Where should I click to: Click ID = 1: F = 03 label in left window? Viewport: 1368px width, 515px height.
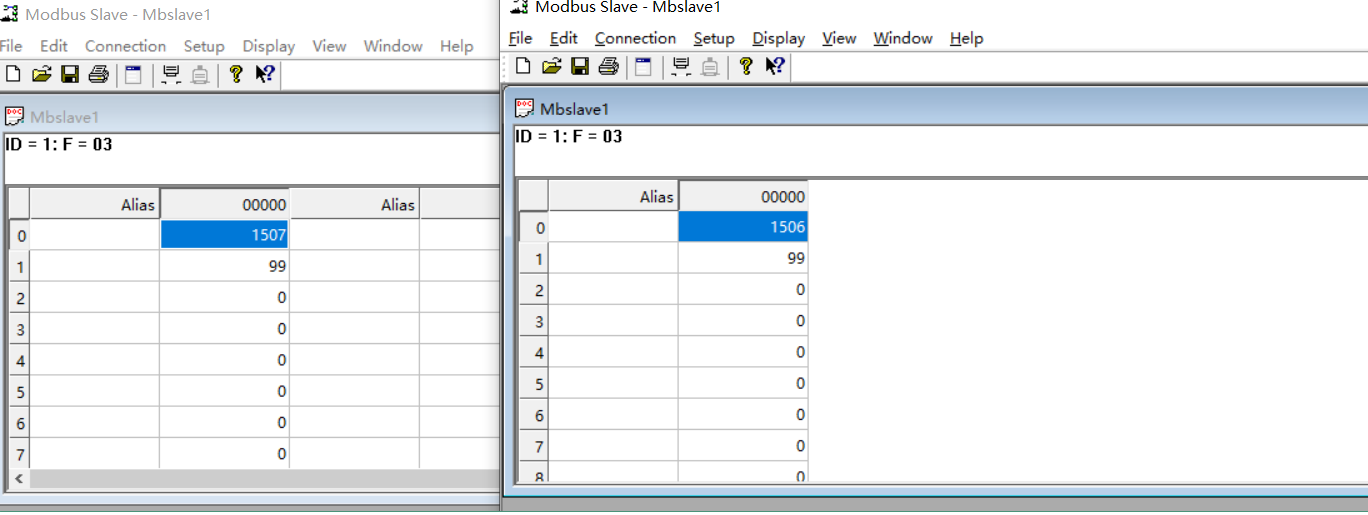pos(58,144)
